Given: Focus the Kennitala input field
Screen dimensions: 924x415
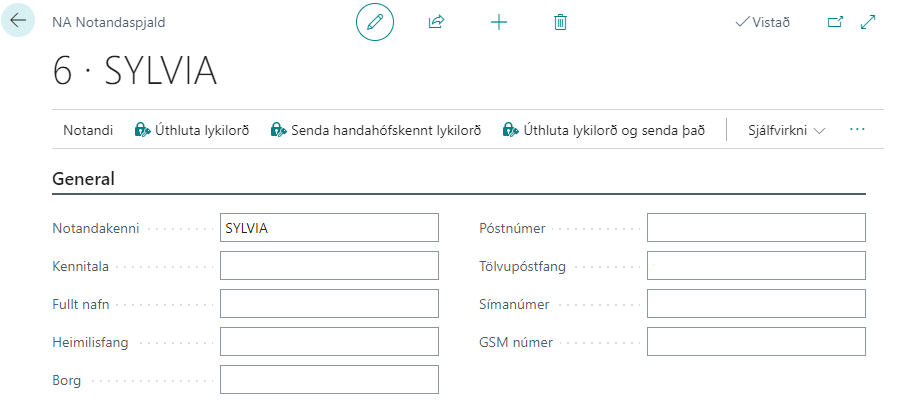Looking at the screenshot, I should [329, 266].
